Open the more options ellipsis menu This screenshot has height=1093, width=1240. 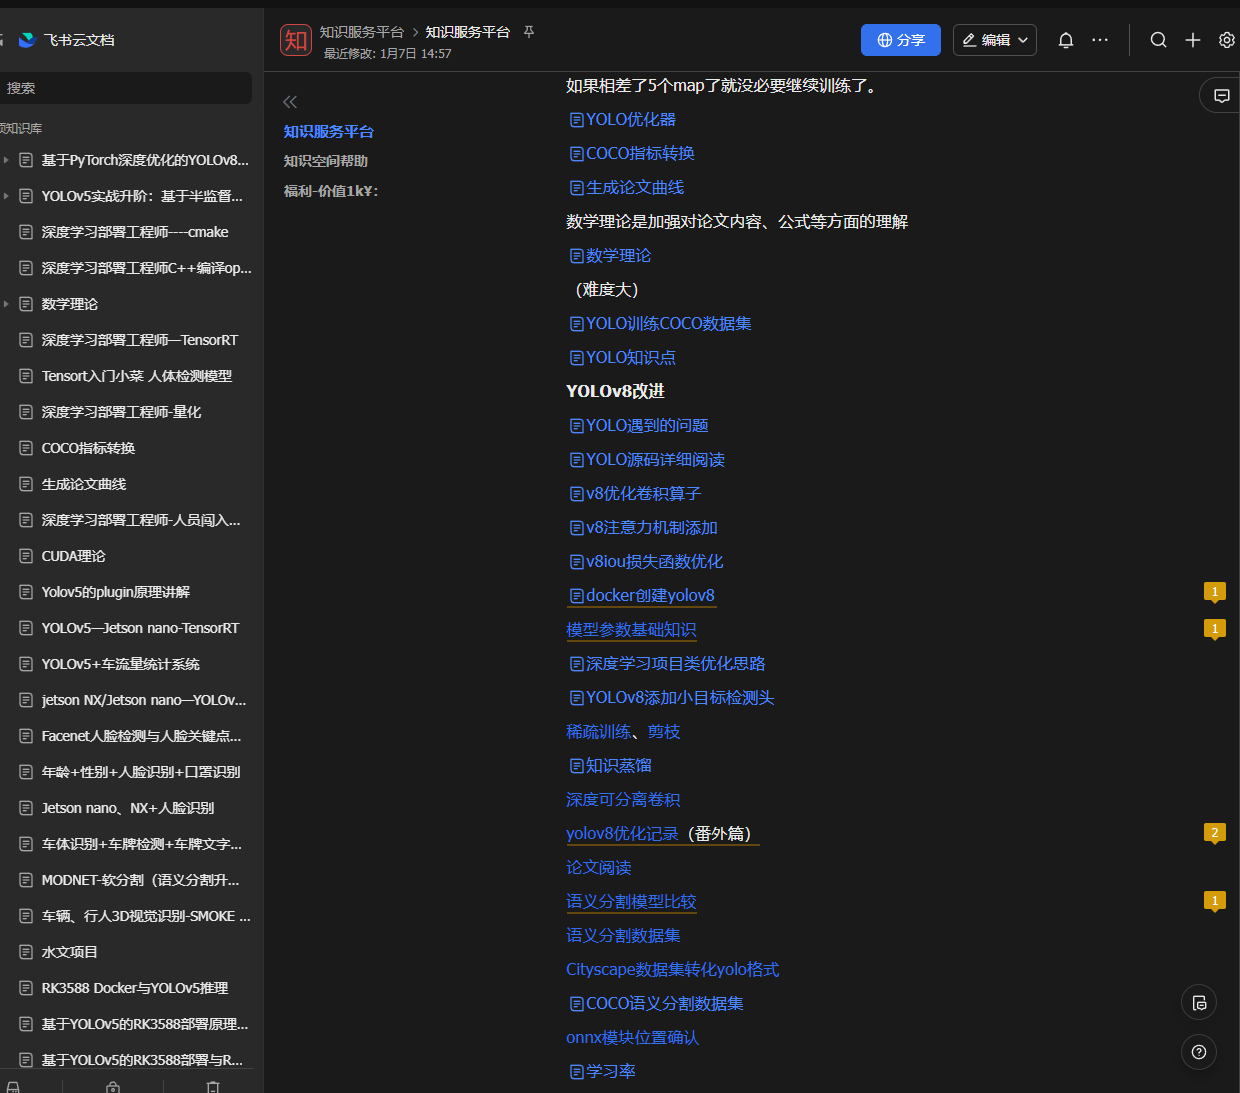pyautogui.click(x=1100, y=40)
